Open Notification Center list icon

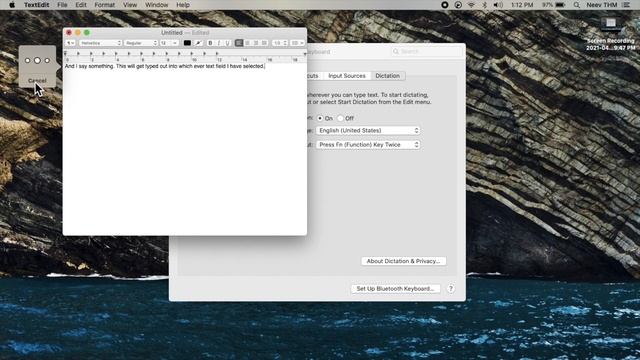(x=626, y=5)
